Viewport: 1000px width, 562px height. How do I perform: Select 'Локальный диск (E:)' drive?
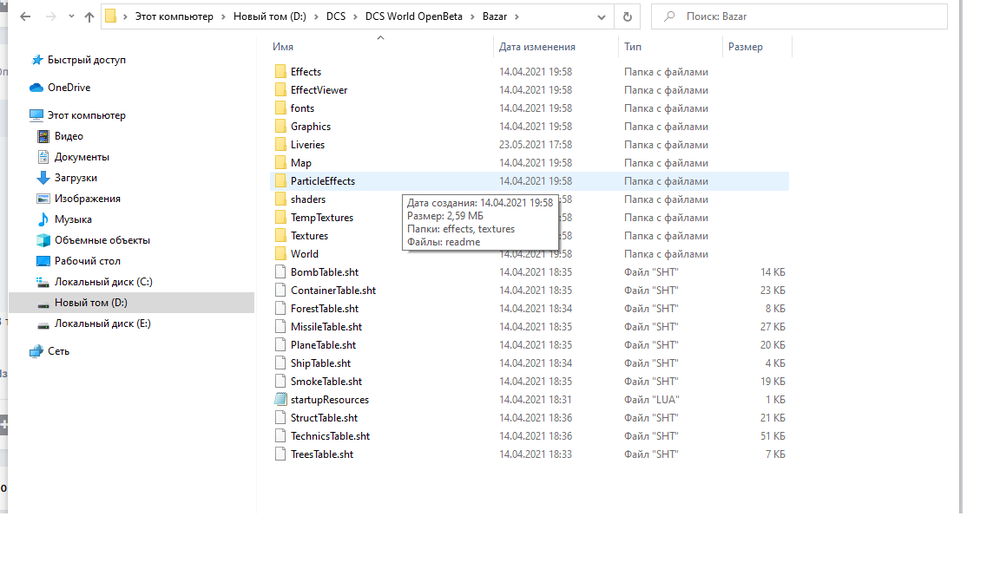(102, 323)
